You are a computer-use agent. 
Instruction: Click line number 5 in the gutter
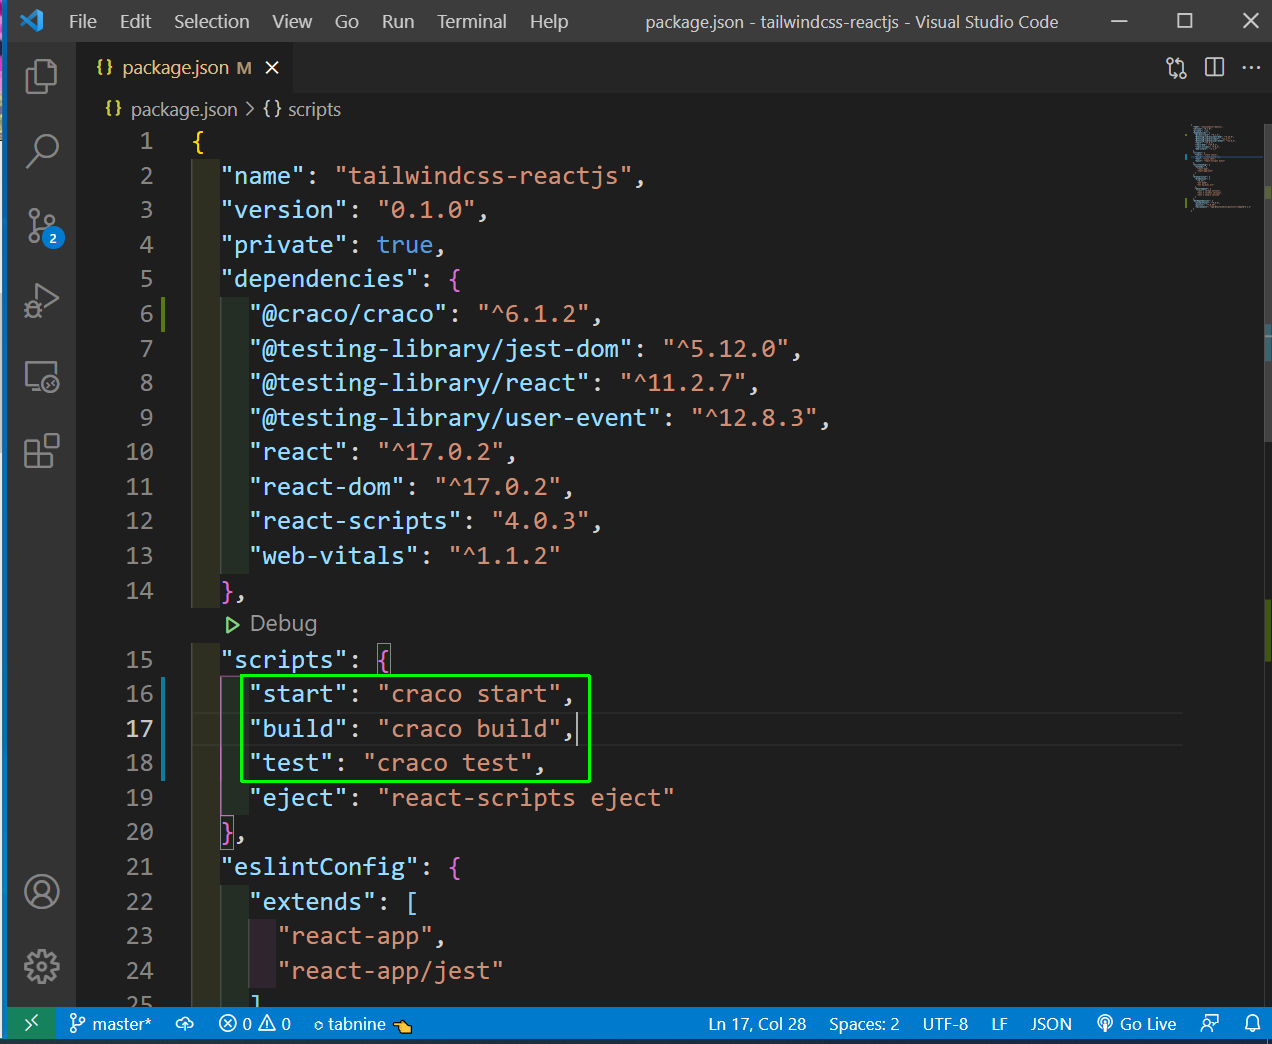pos(147,279)
